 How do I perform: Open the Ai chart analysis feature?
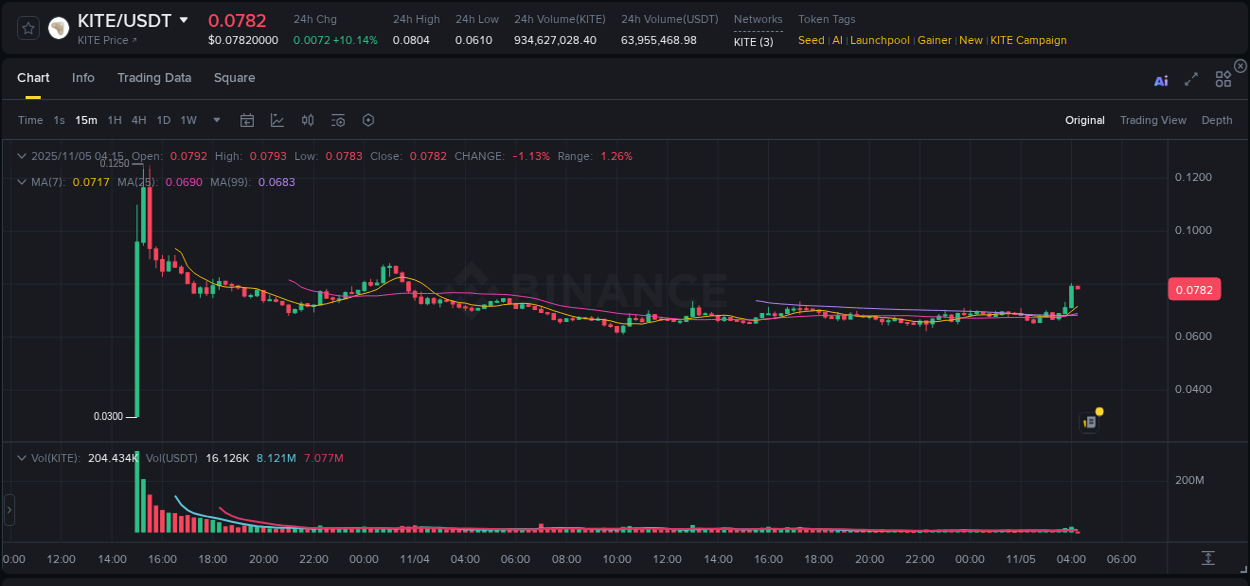point(1160,80)
